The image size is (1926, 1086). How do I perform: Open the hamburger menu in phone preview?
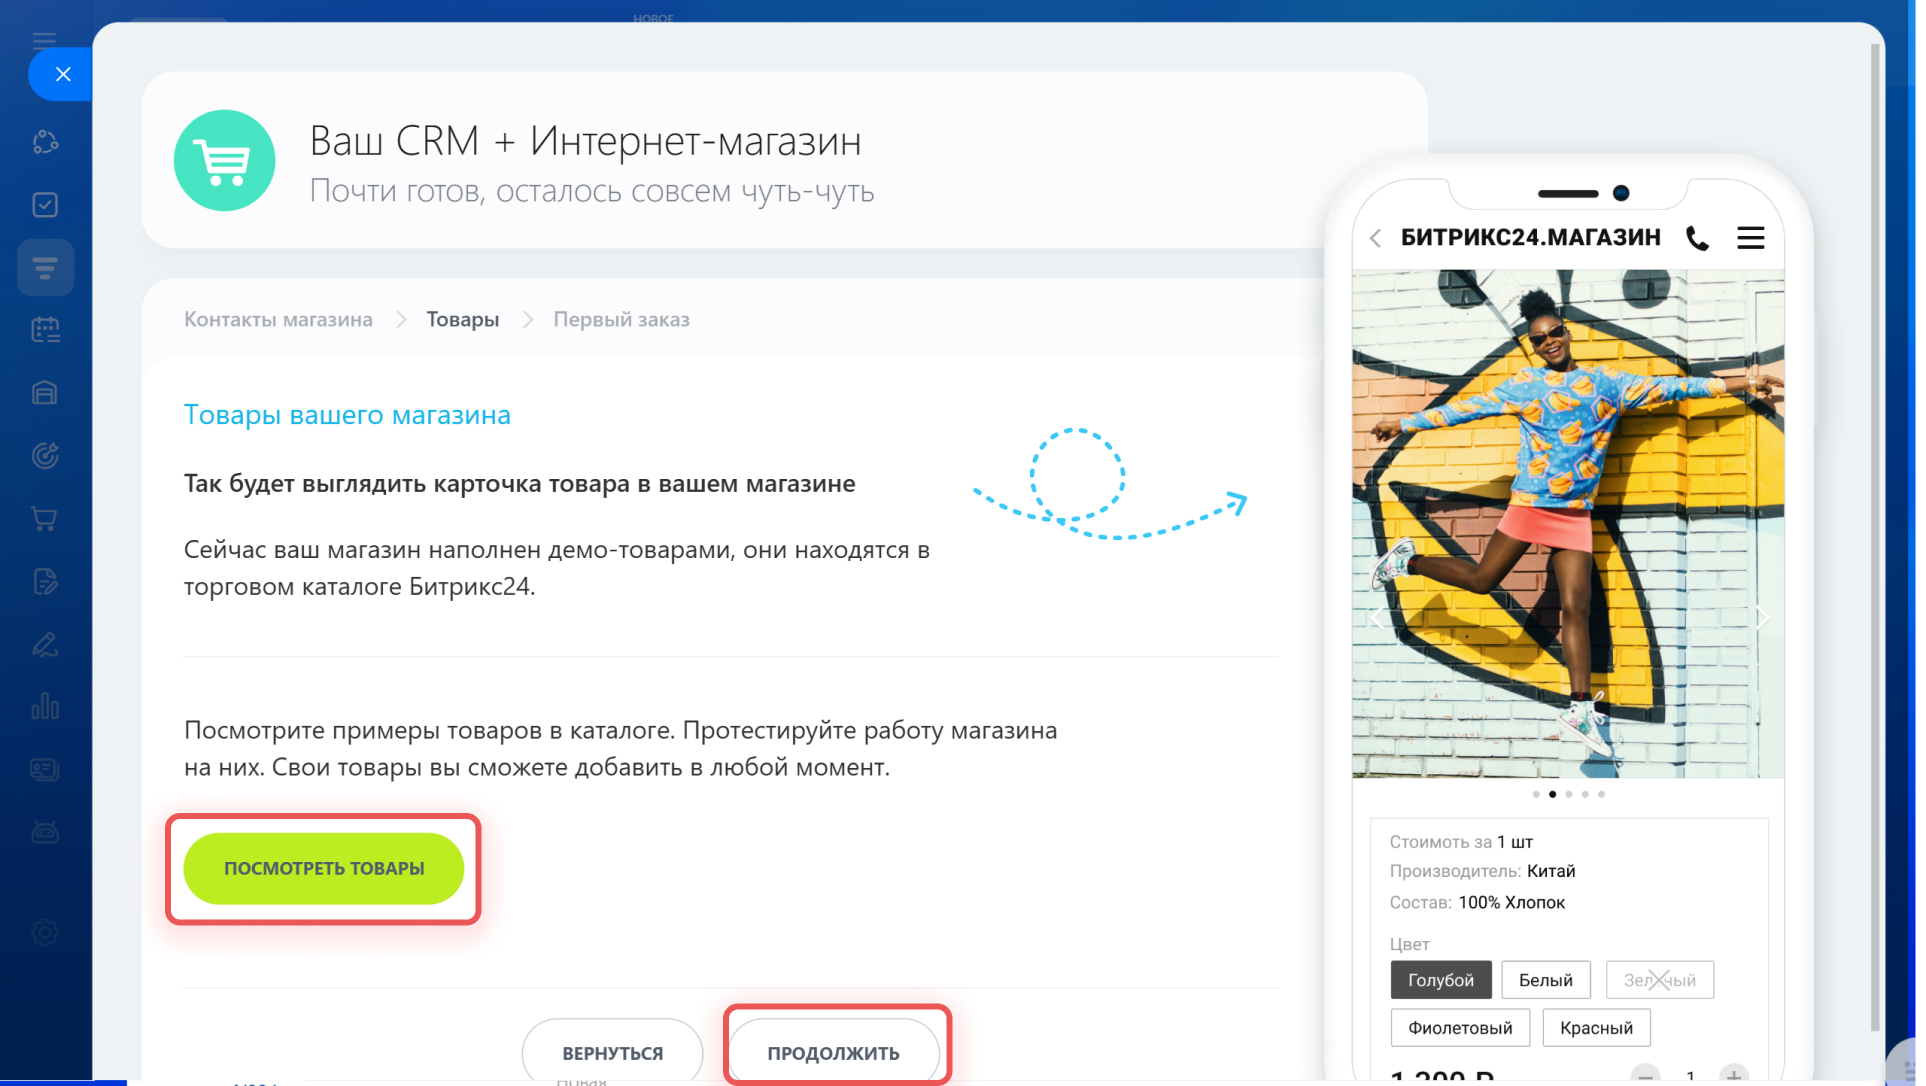click(1750, 238)
